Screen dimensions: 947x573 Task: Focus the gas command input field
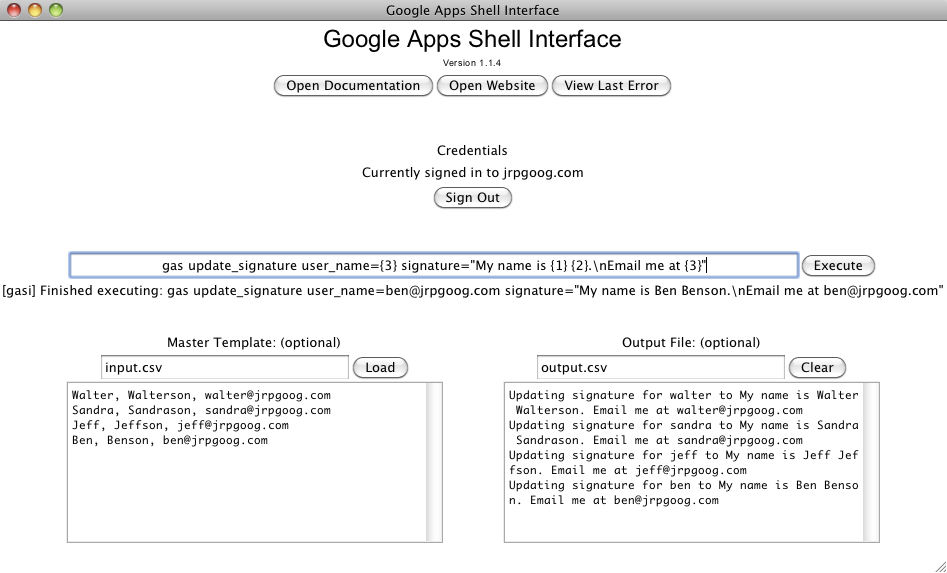434,266
